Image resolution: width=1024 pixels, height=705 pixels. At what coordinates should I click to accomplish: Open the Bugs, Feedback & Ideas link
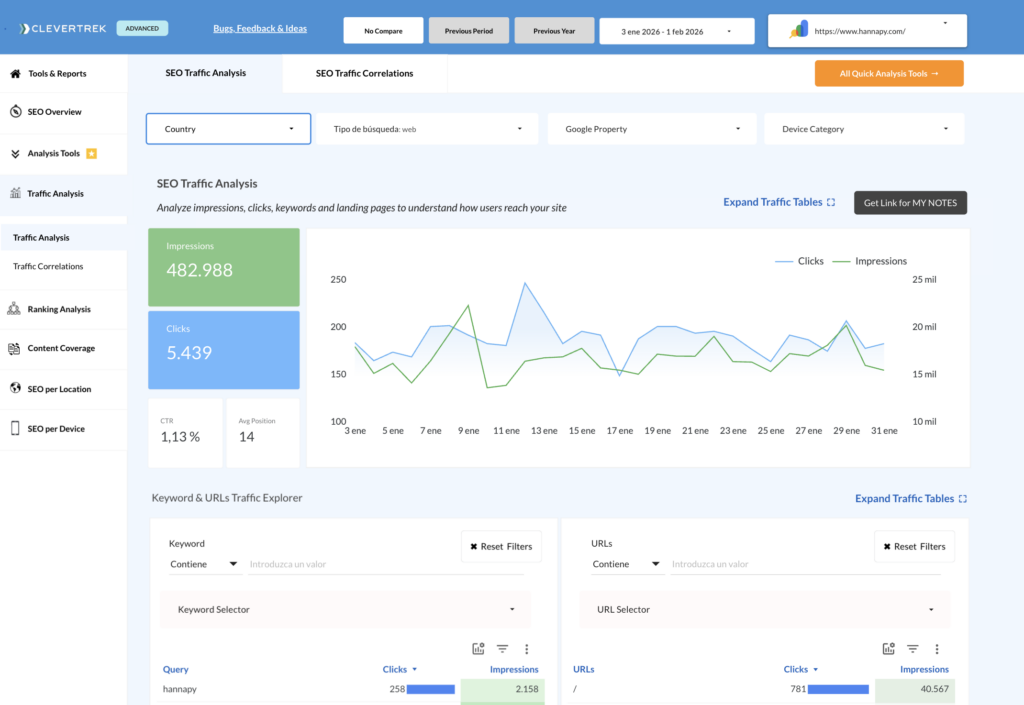point(260,28)
